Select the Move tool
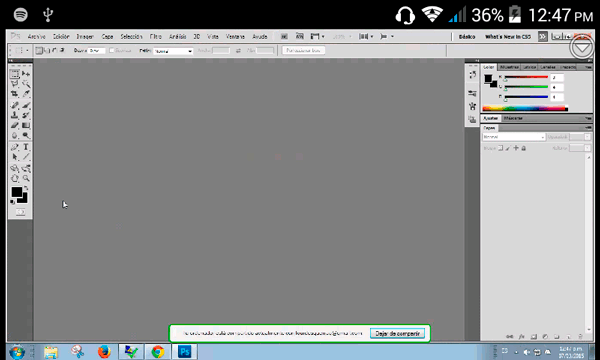Viewport: 600px width, 360px height. pyautogui.click(x=26, y=73)
